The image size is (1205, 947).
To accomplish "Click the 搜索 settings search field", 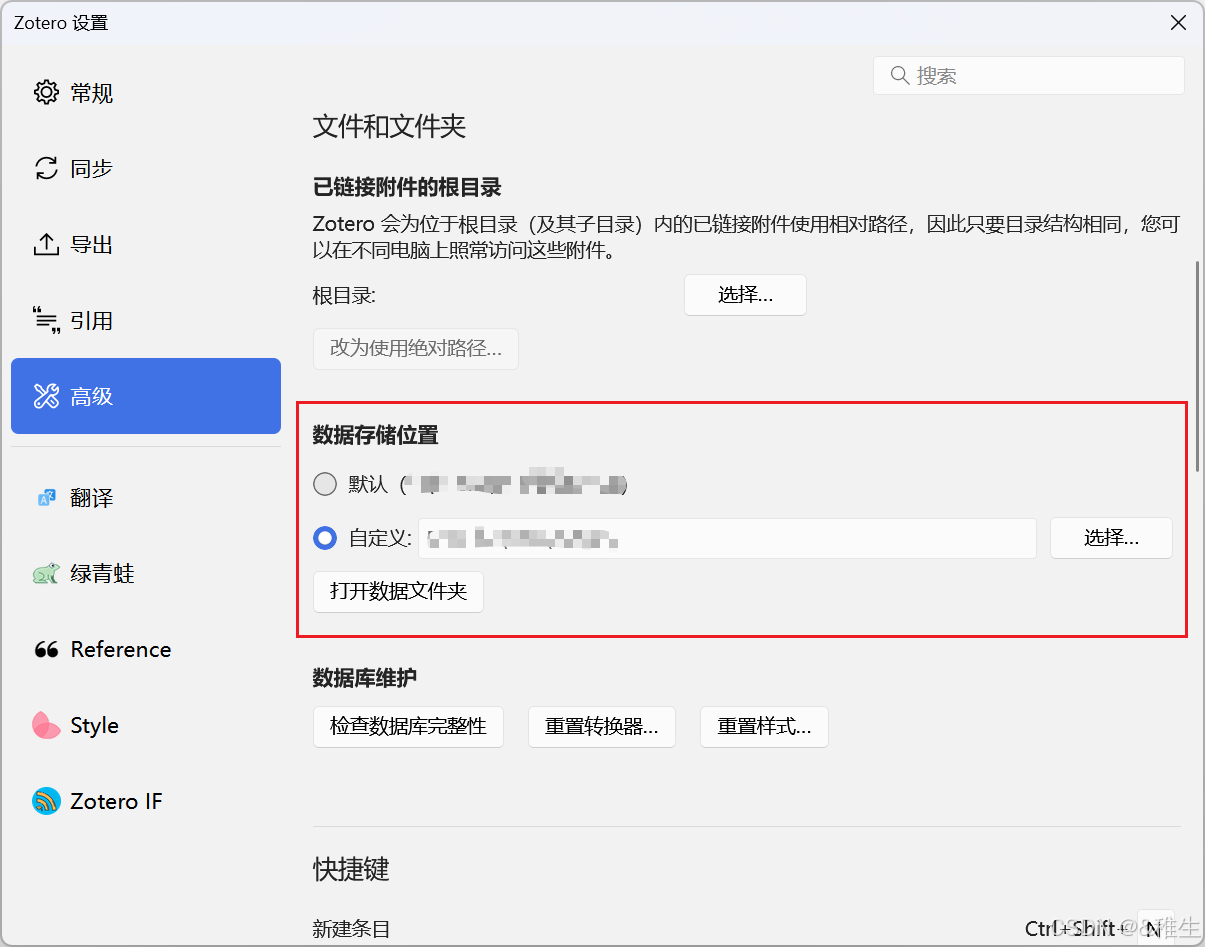I will (x=1029, y=76).
